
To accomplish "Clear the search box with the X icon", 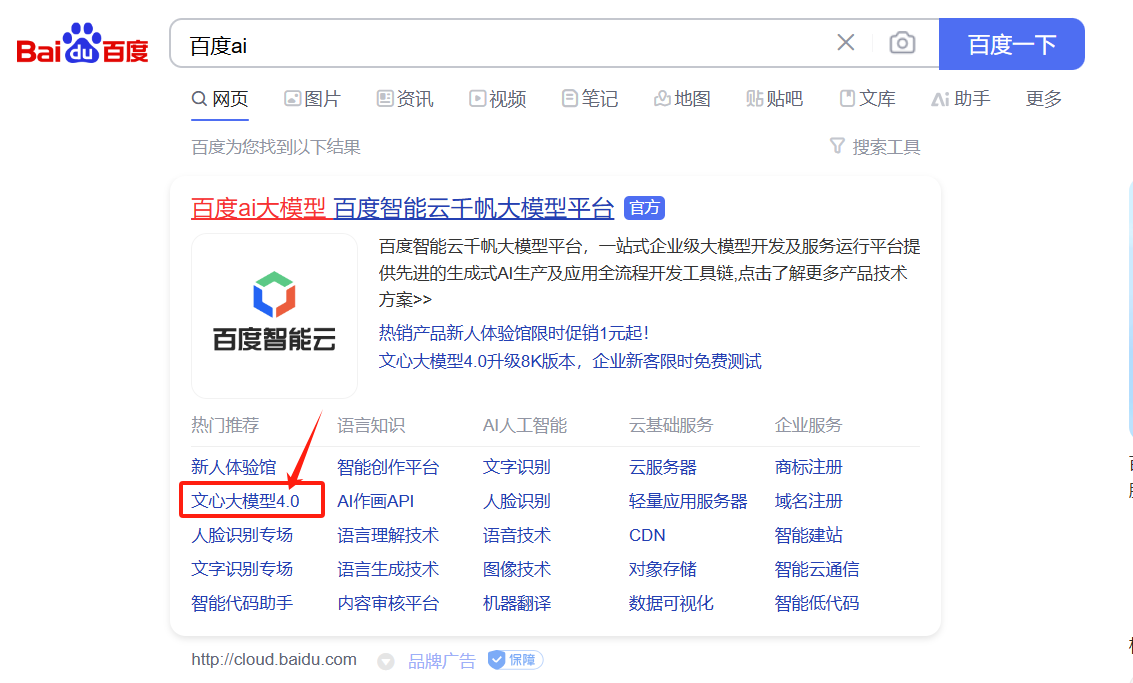I will click(x=845, y=43).
